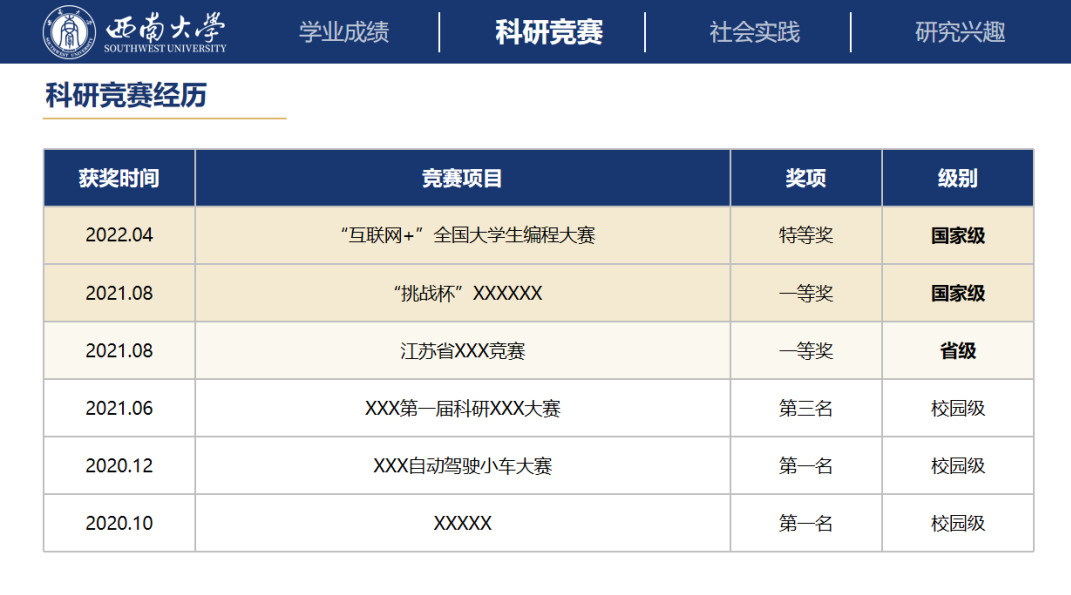Select the XXX第一届科研XXX大赛 cell
This screenshot has width=1071, height=595.
pyautogui.click(x=462, y=408)
